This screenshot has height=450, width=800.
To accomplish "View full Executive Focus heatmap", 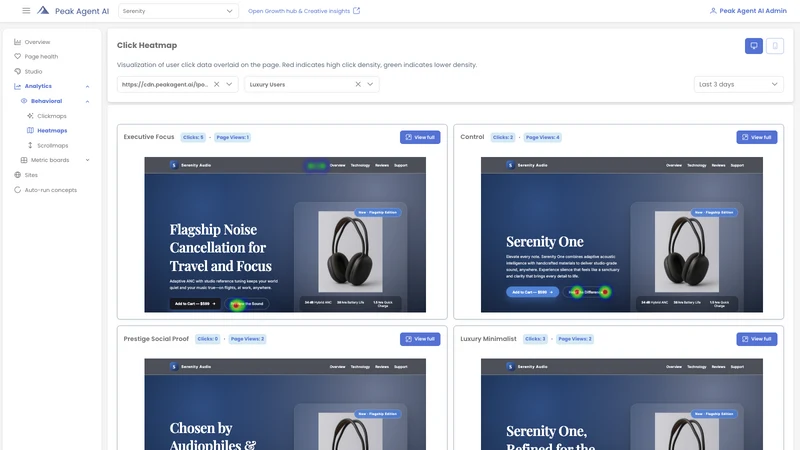I will pos(420,137).
